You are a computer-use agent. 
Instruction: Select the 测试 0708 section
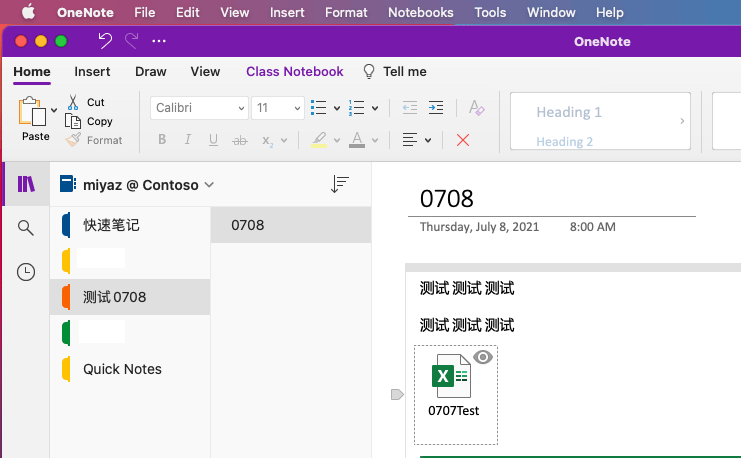pyautogui.click(x=130, y=297)
